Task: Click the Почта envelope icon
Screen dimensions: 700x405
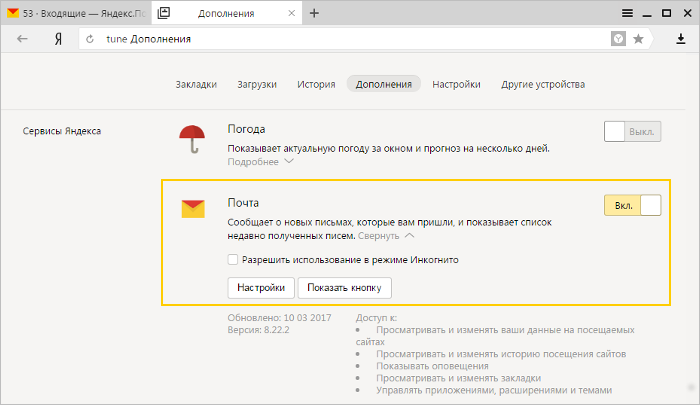Action: (x=193, y=209)
